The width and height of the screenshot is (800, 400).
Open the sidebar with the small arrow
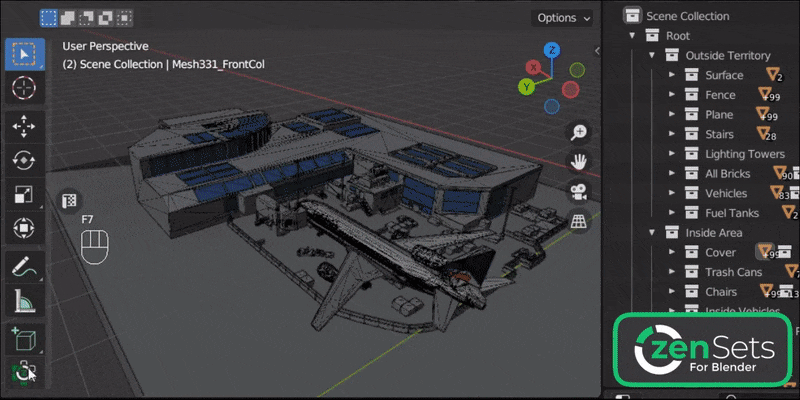(596, 51)
